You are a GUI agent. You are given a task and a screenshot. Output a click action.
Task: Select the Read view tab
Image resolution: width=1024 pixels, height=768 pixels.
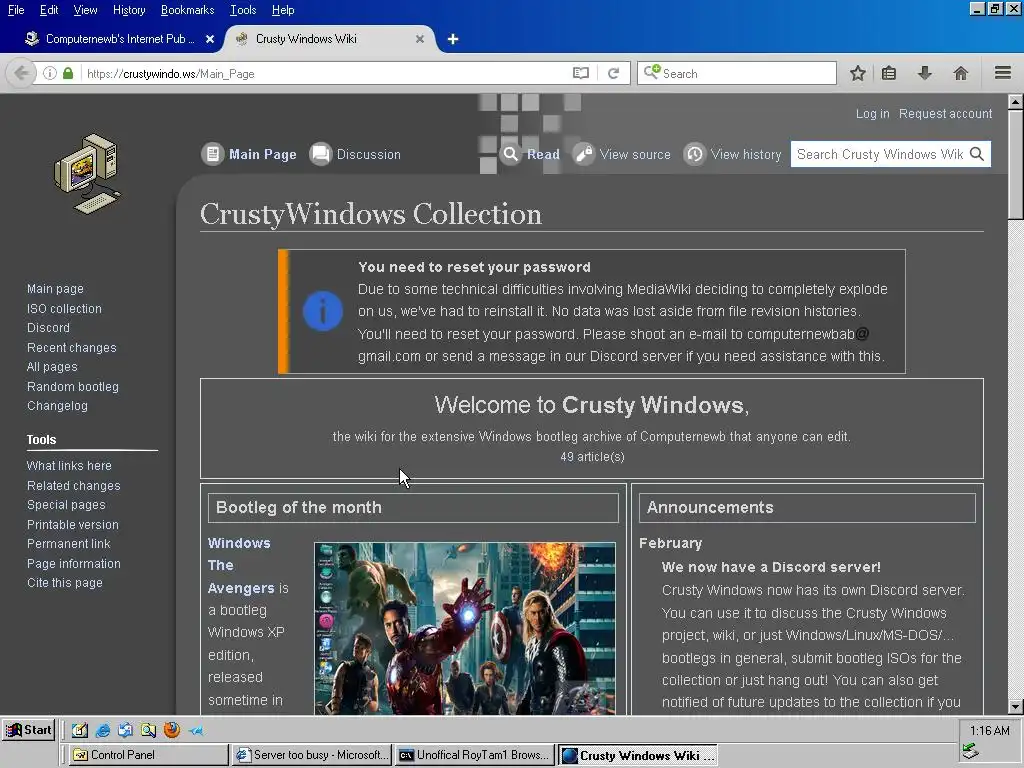[543, 155]
